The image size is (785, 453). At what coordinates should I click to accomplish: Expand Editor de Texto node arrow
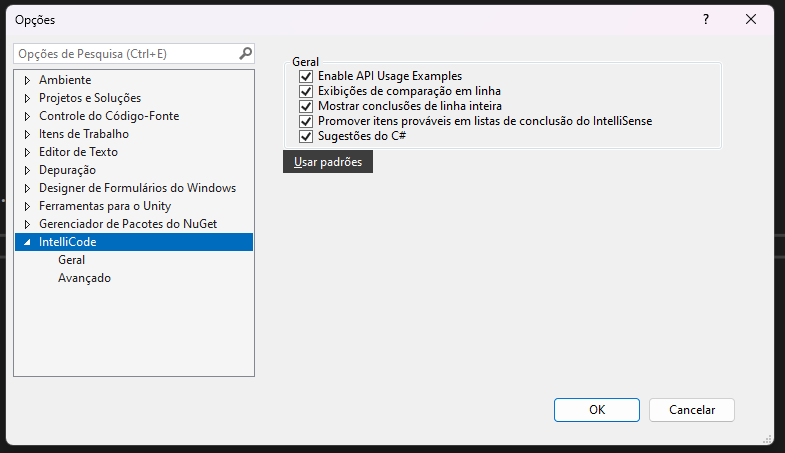point(28,152)
